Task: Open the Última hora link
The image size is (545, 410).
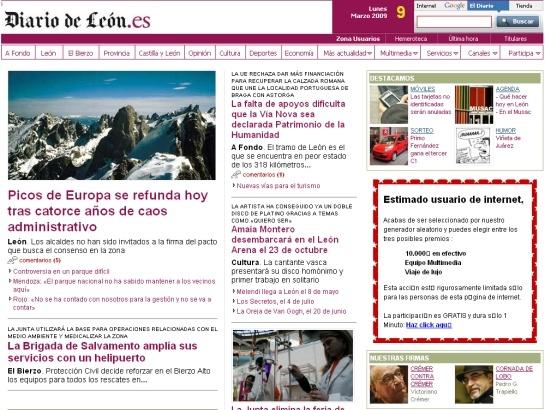Action: [463, 39]
